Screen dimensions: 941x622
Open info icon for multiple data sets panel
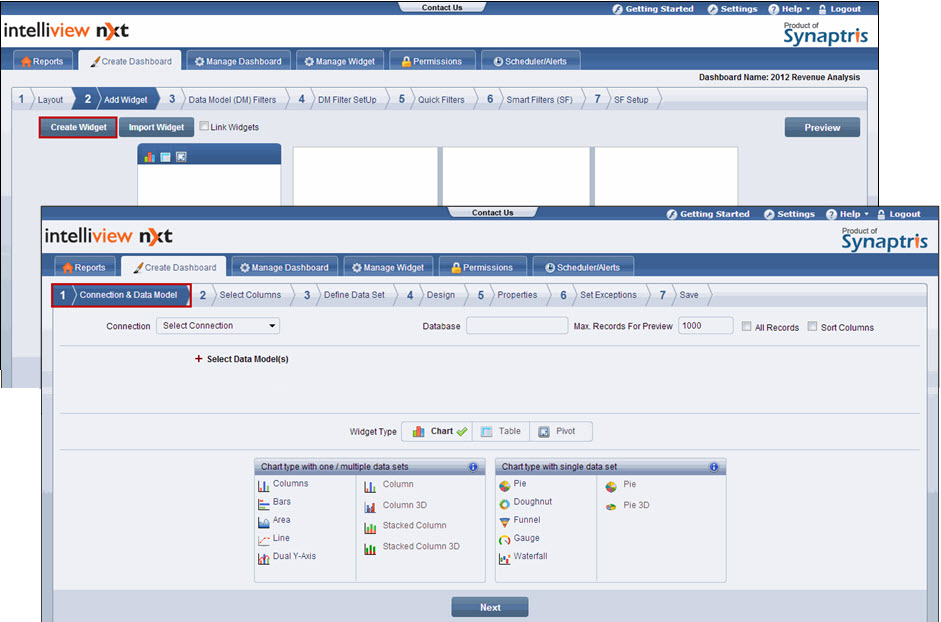pos(473,467)
